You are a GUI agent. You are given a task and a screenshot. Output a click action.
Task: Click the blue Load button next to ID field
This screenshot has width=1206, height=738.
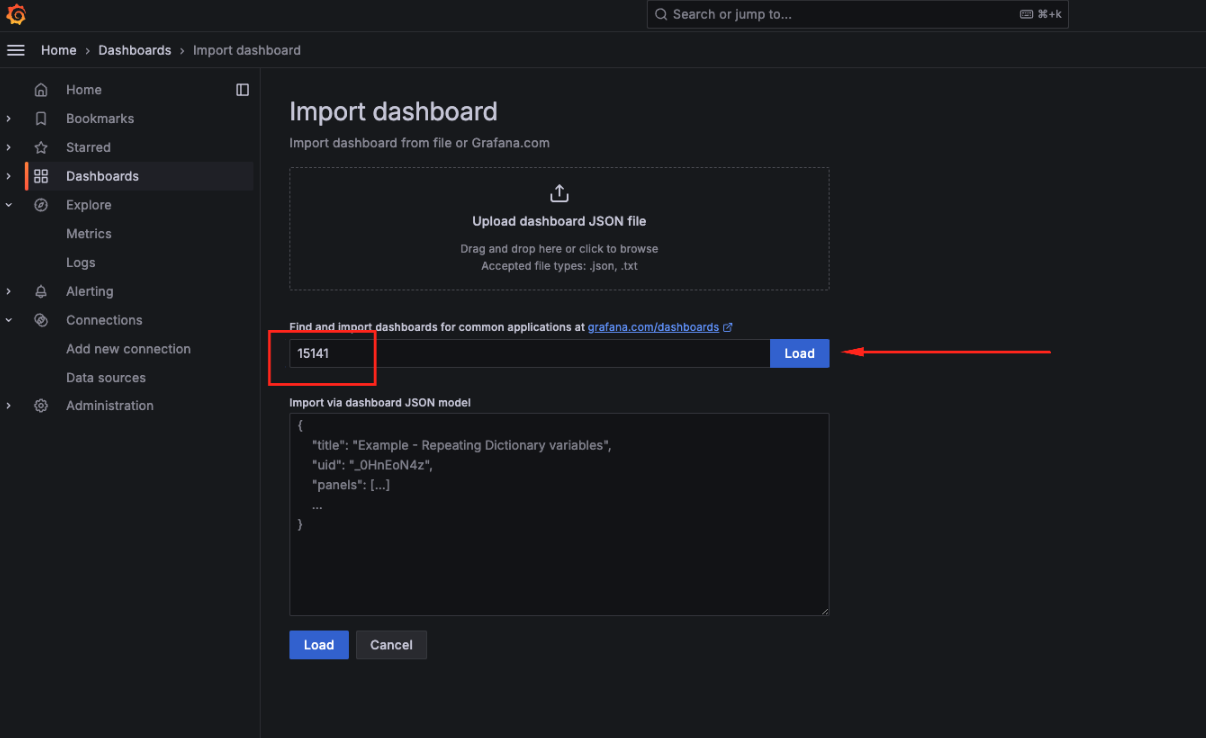pos(799,353)
